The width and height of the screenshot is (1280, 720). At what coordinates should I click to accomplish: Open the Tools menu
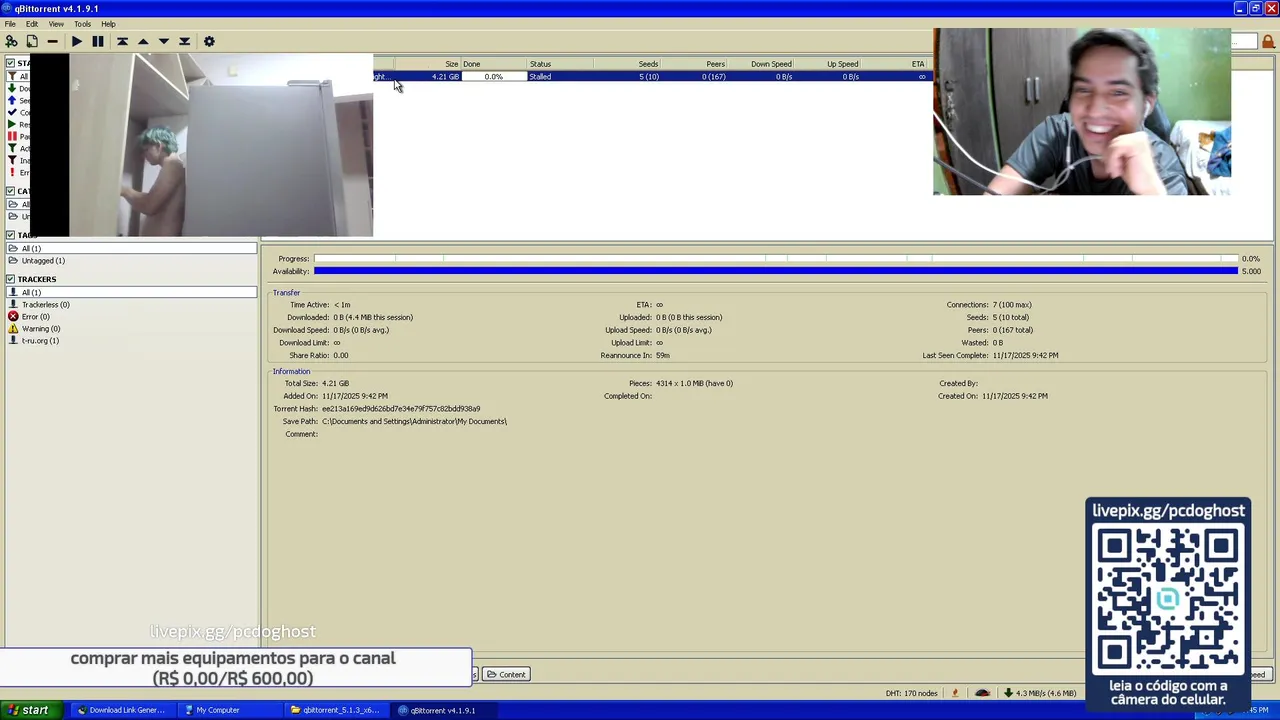[x=83, y=24]
